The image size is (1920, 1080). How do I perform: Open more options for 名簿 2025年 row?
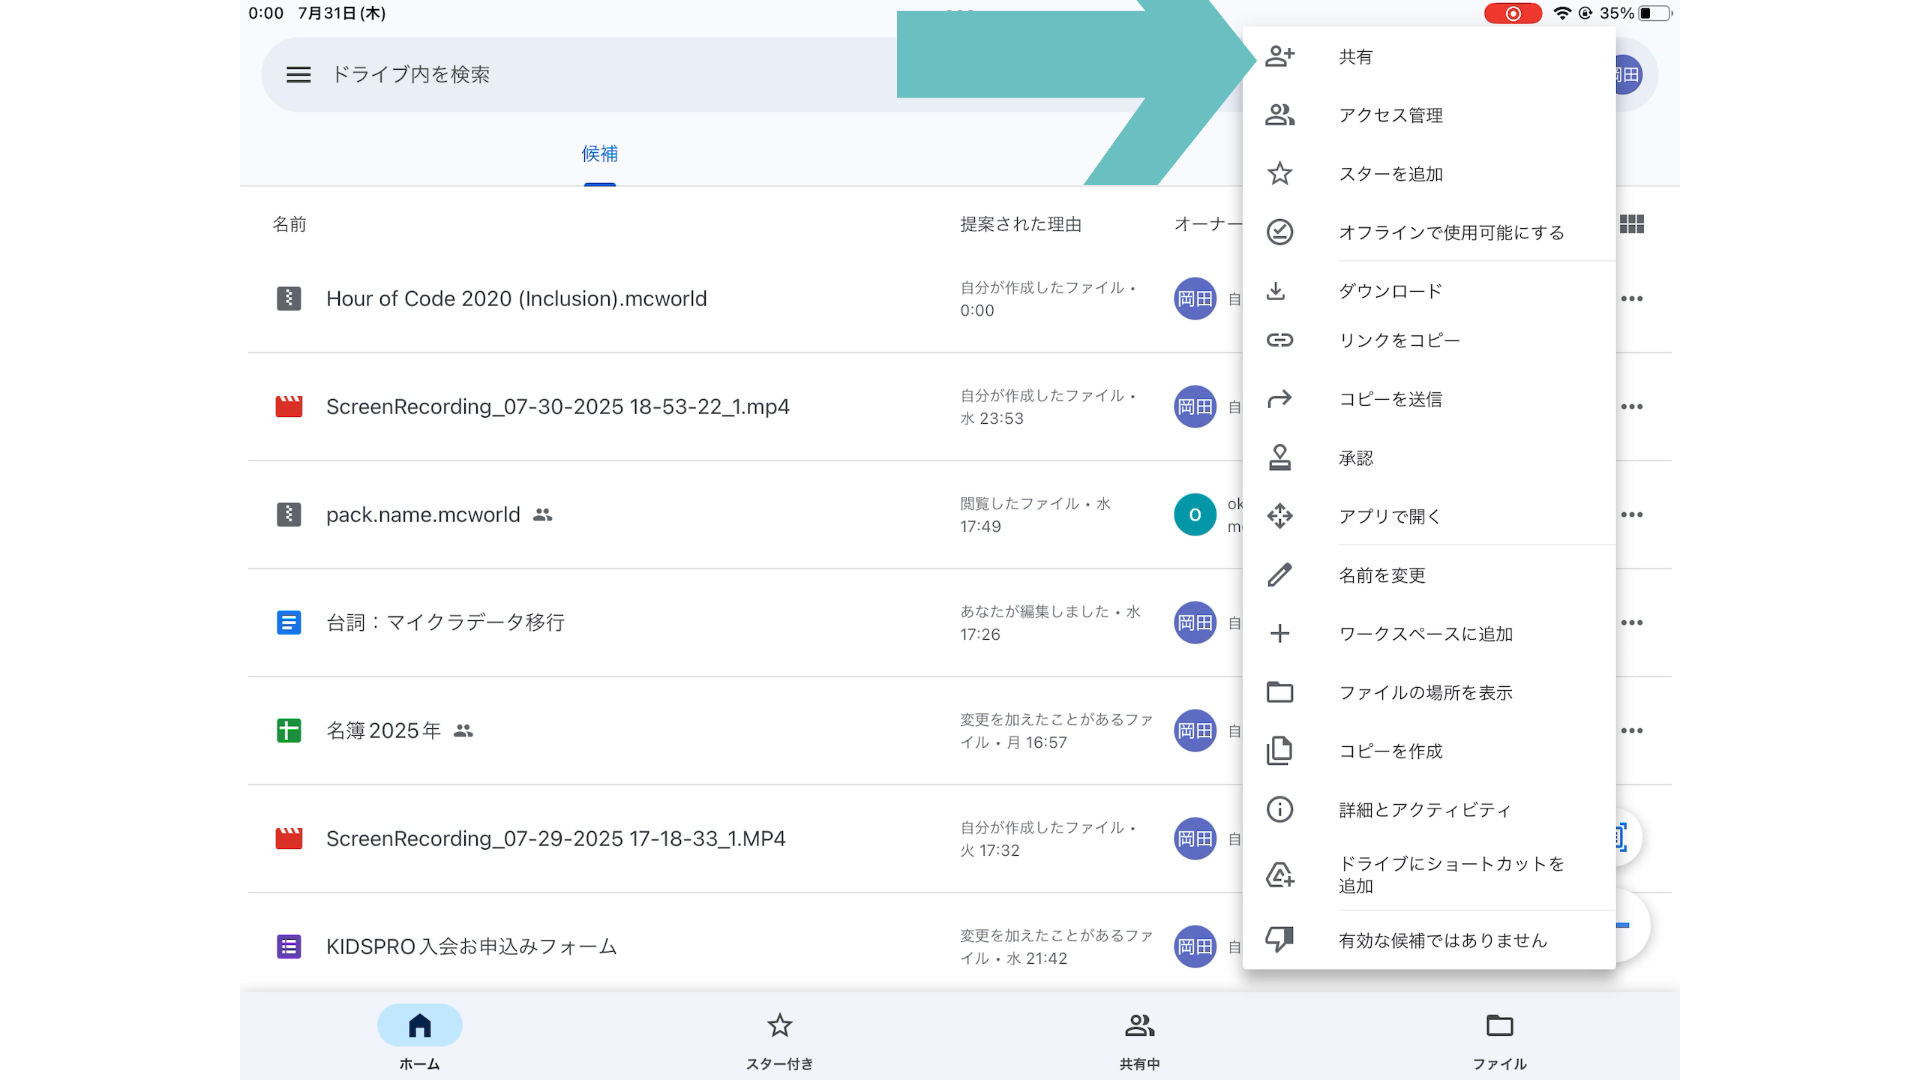pos(1631,731)
